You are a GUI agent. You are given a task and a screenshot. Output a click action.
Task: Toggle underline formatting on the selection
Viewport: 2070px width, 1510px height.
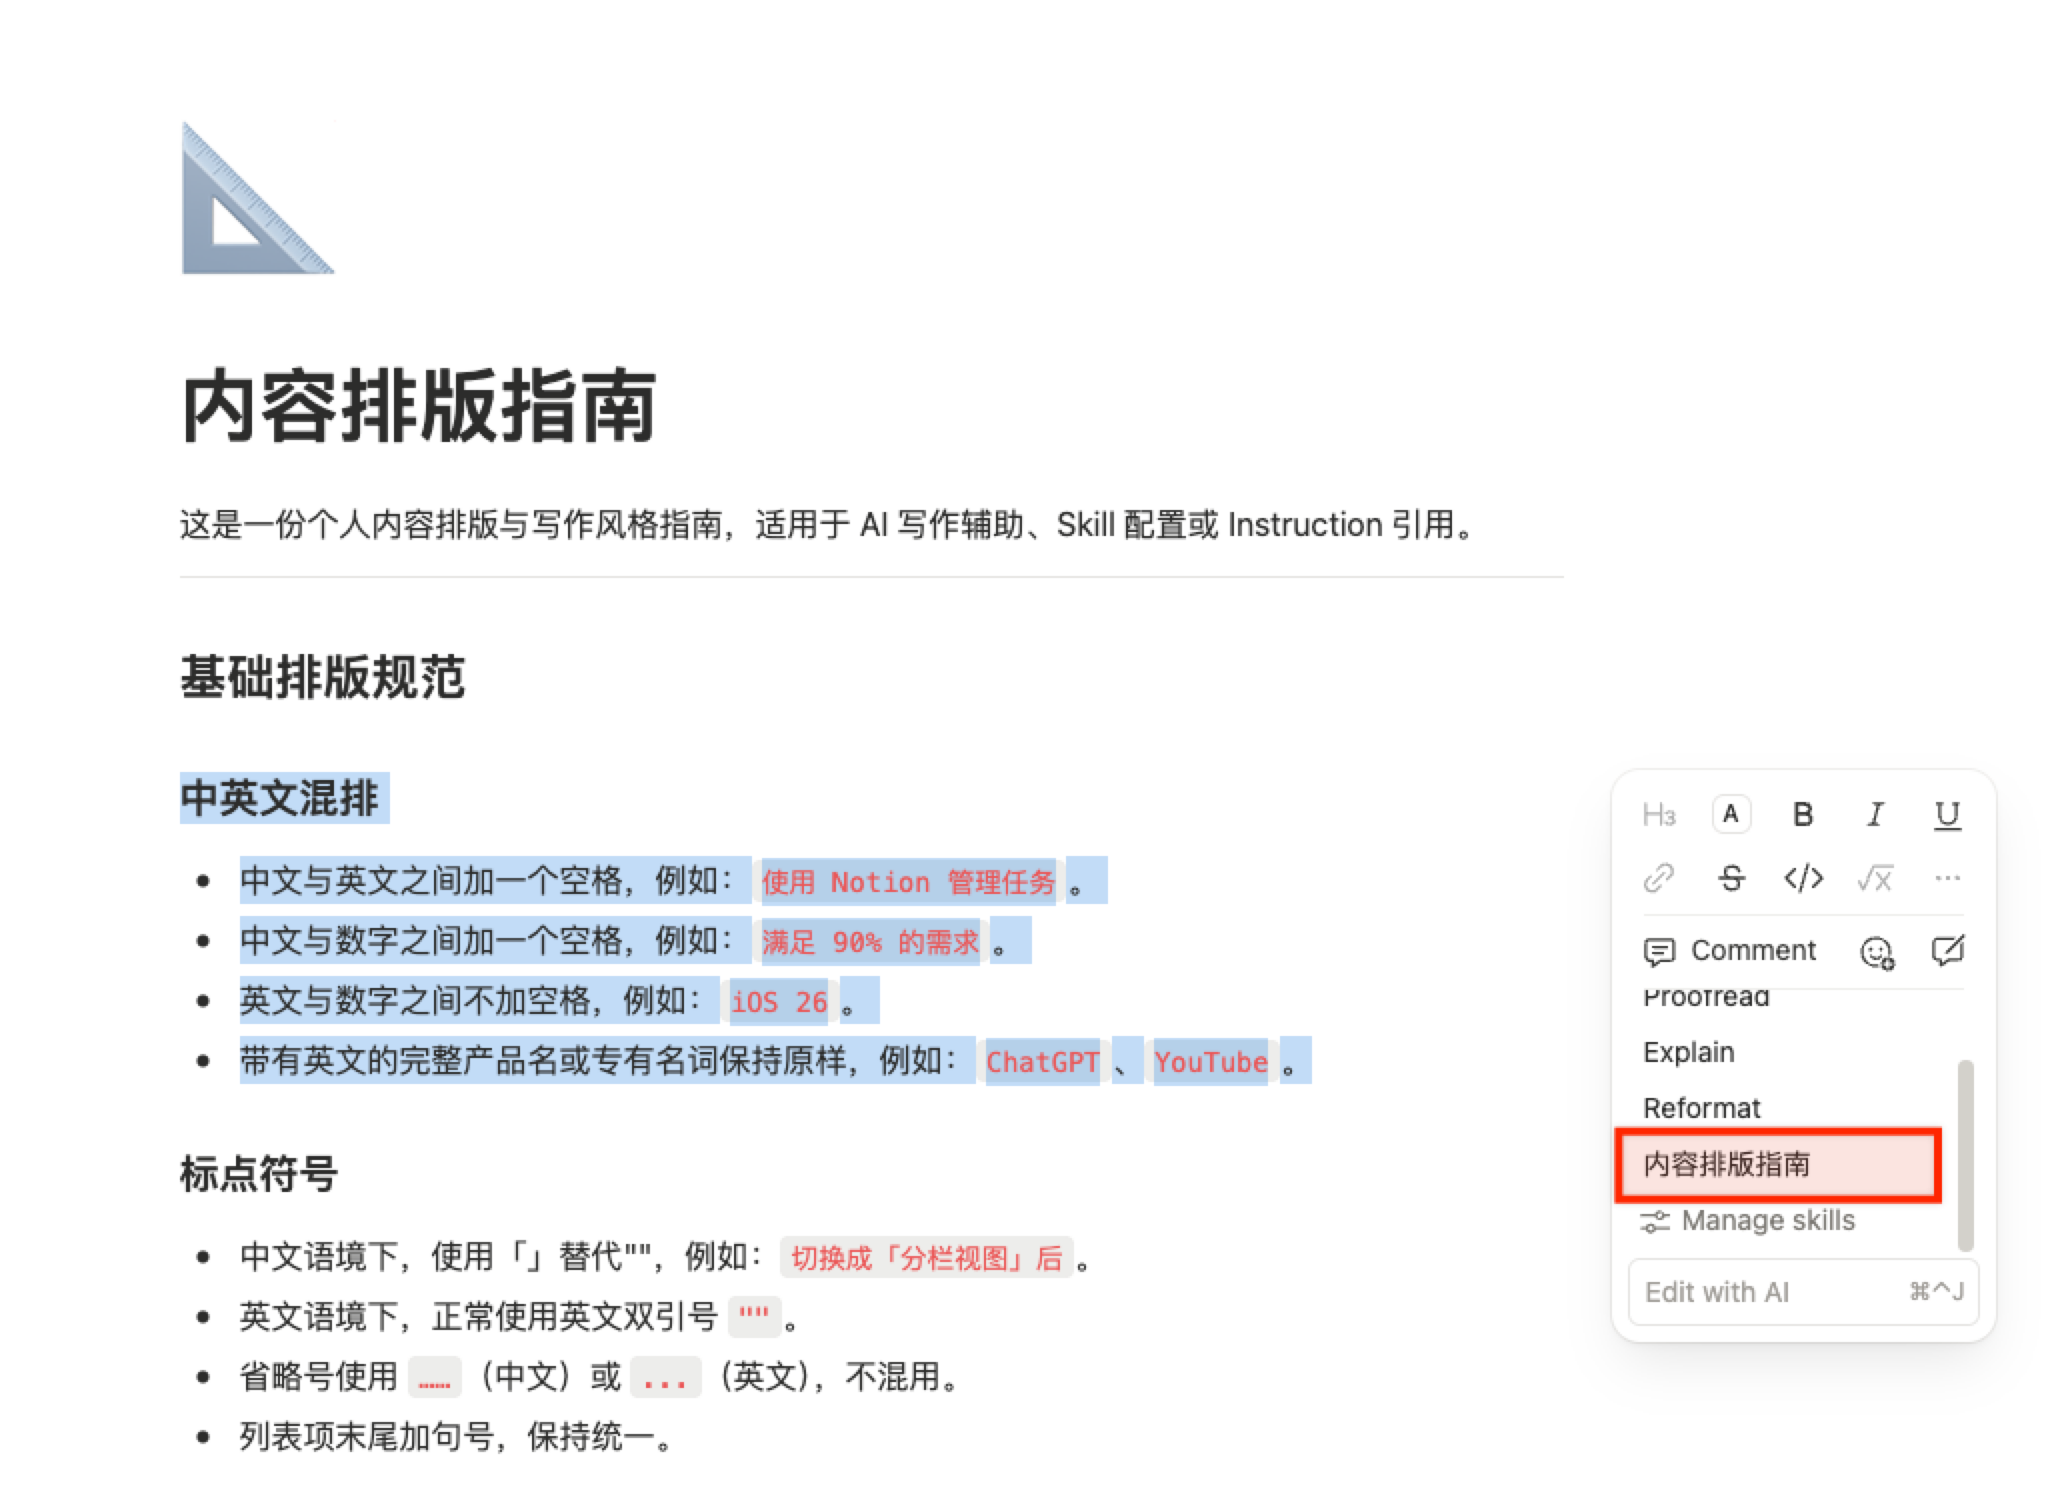click(x=1946, y=815)
